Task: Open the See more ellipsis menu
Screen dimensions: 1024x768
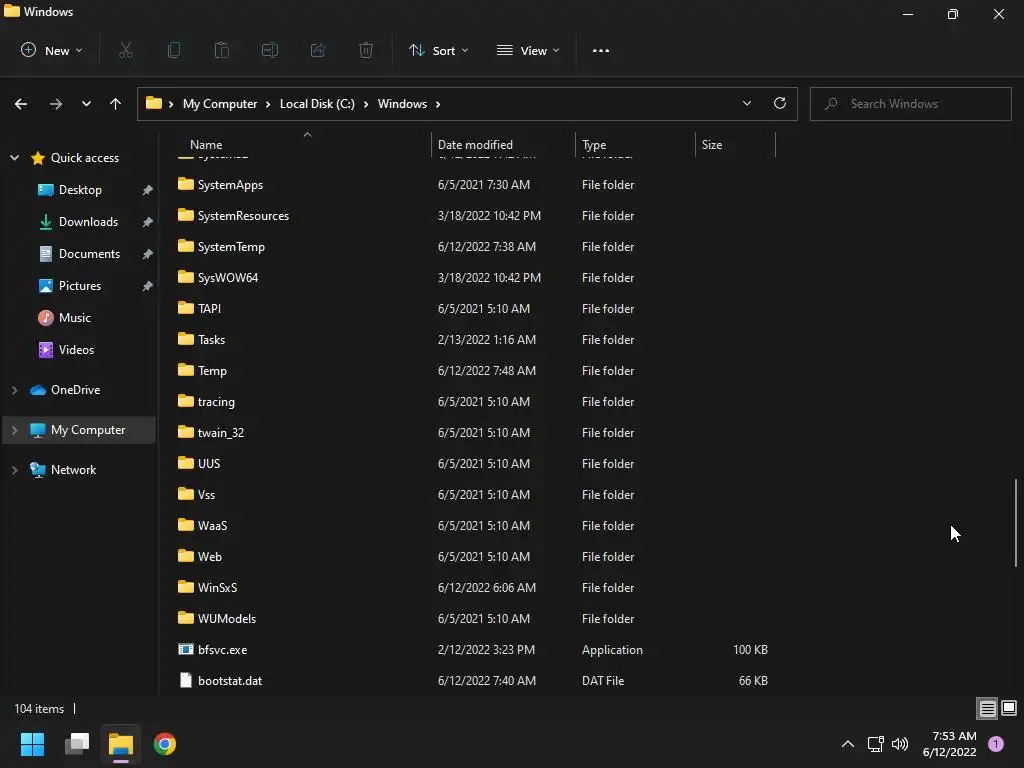Action: click(601, 50)
